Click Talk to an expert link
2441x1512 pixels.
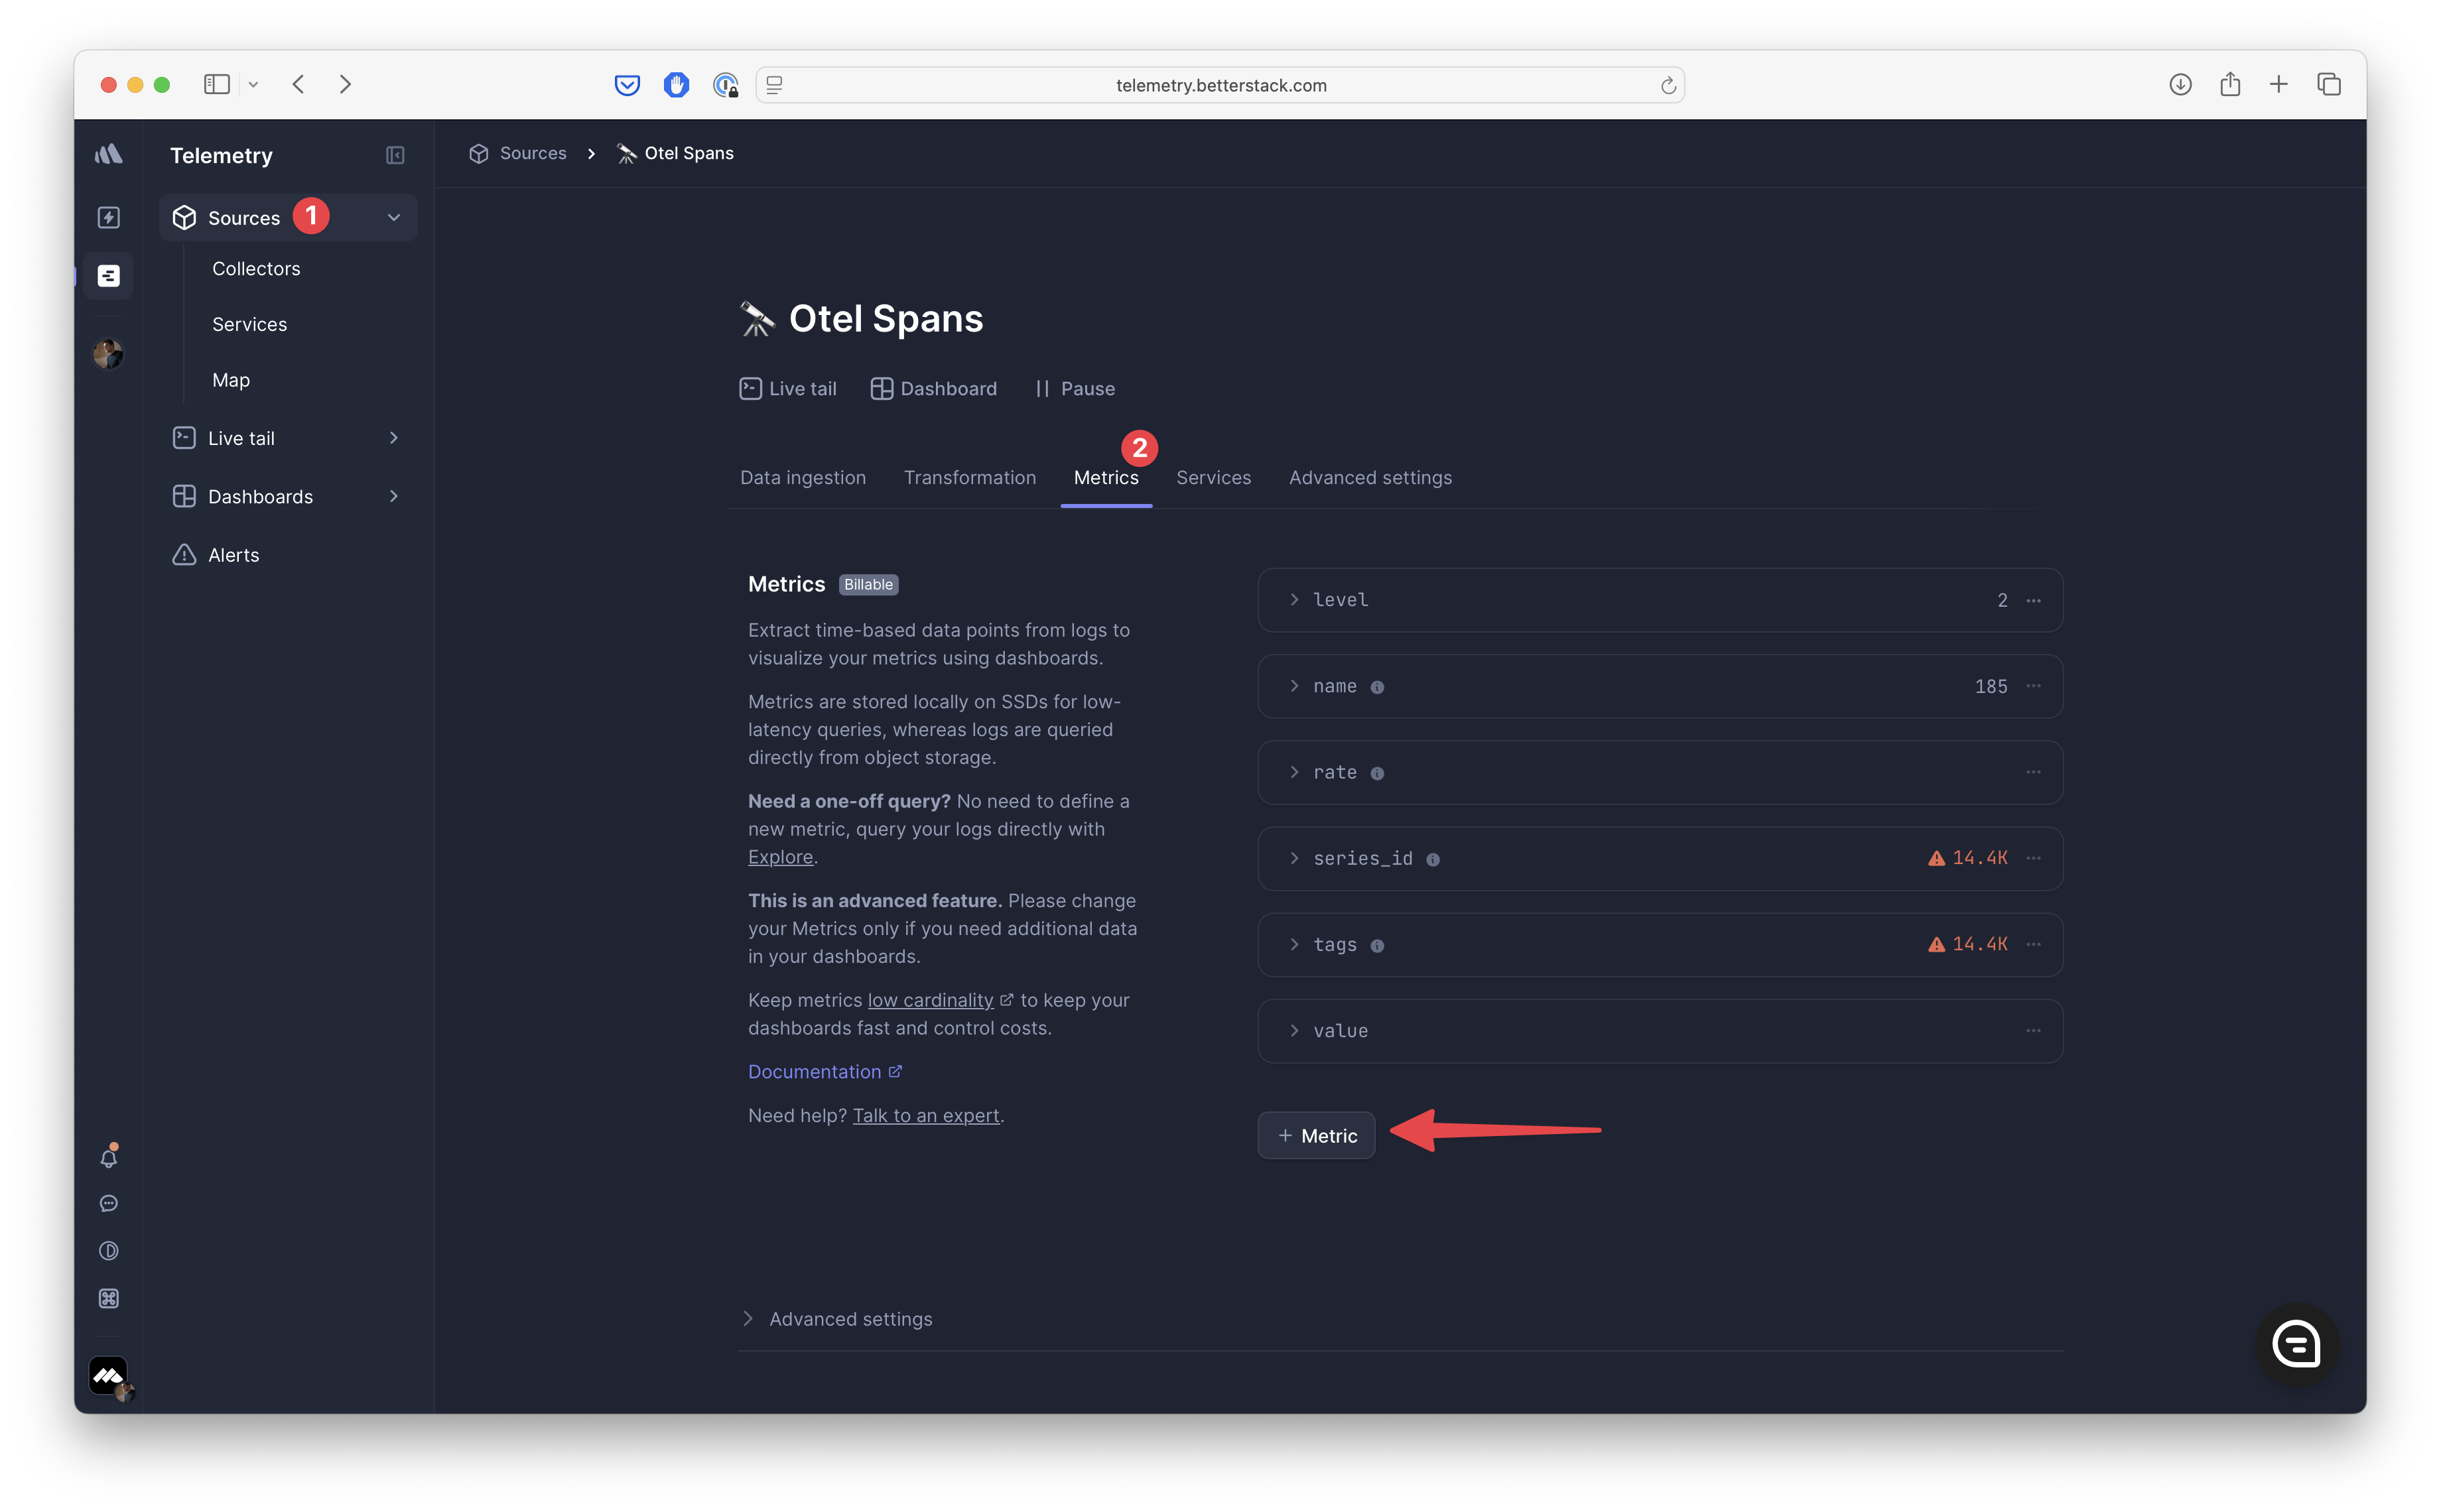[926, 1116]
